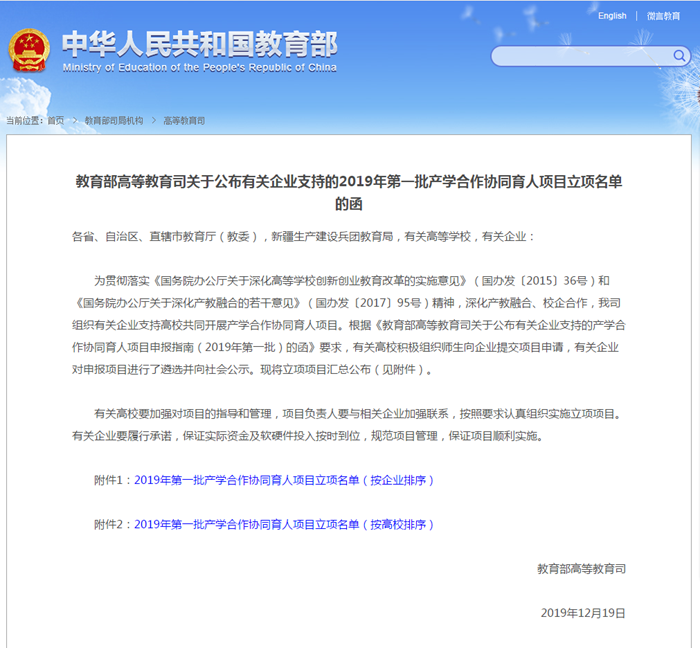
Task: Click the 当前位置 breadcrumb label
Action: [25, 120]
